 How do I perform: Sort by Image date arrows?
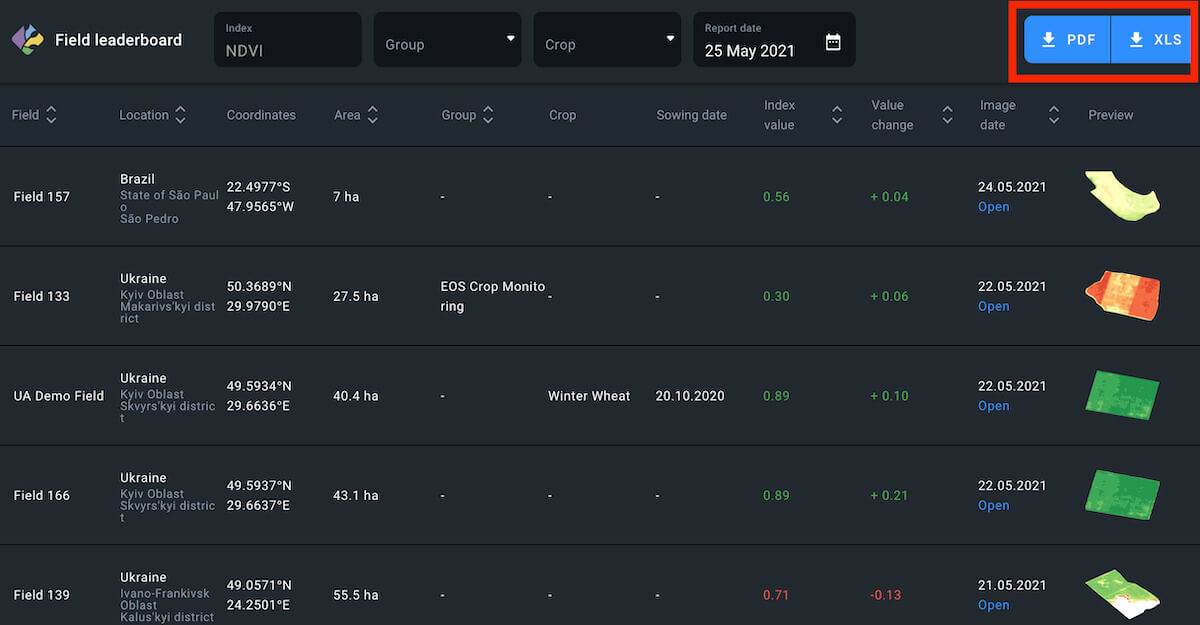(x=1053, y=115)
